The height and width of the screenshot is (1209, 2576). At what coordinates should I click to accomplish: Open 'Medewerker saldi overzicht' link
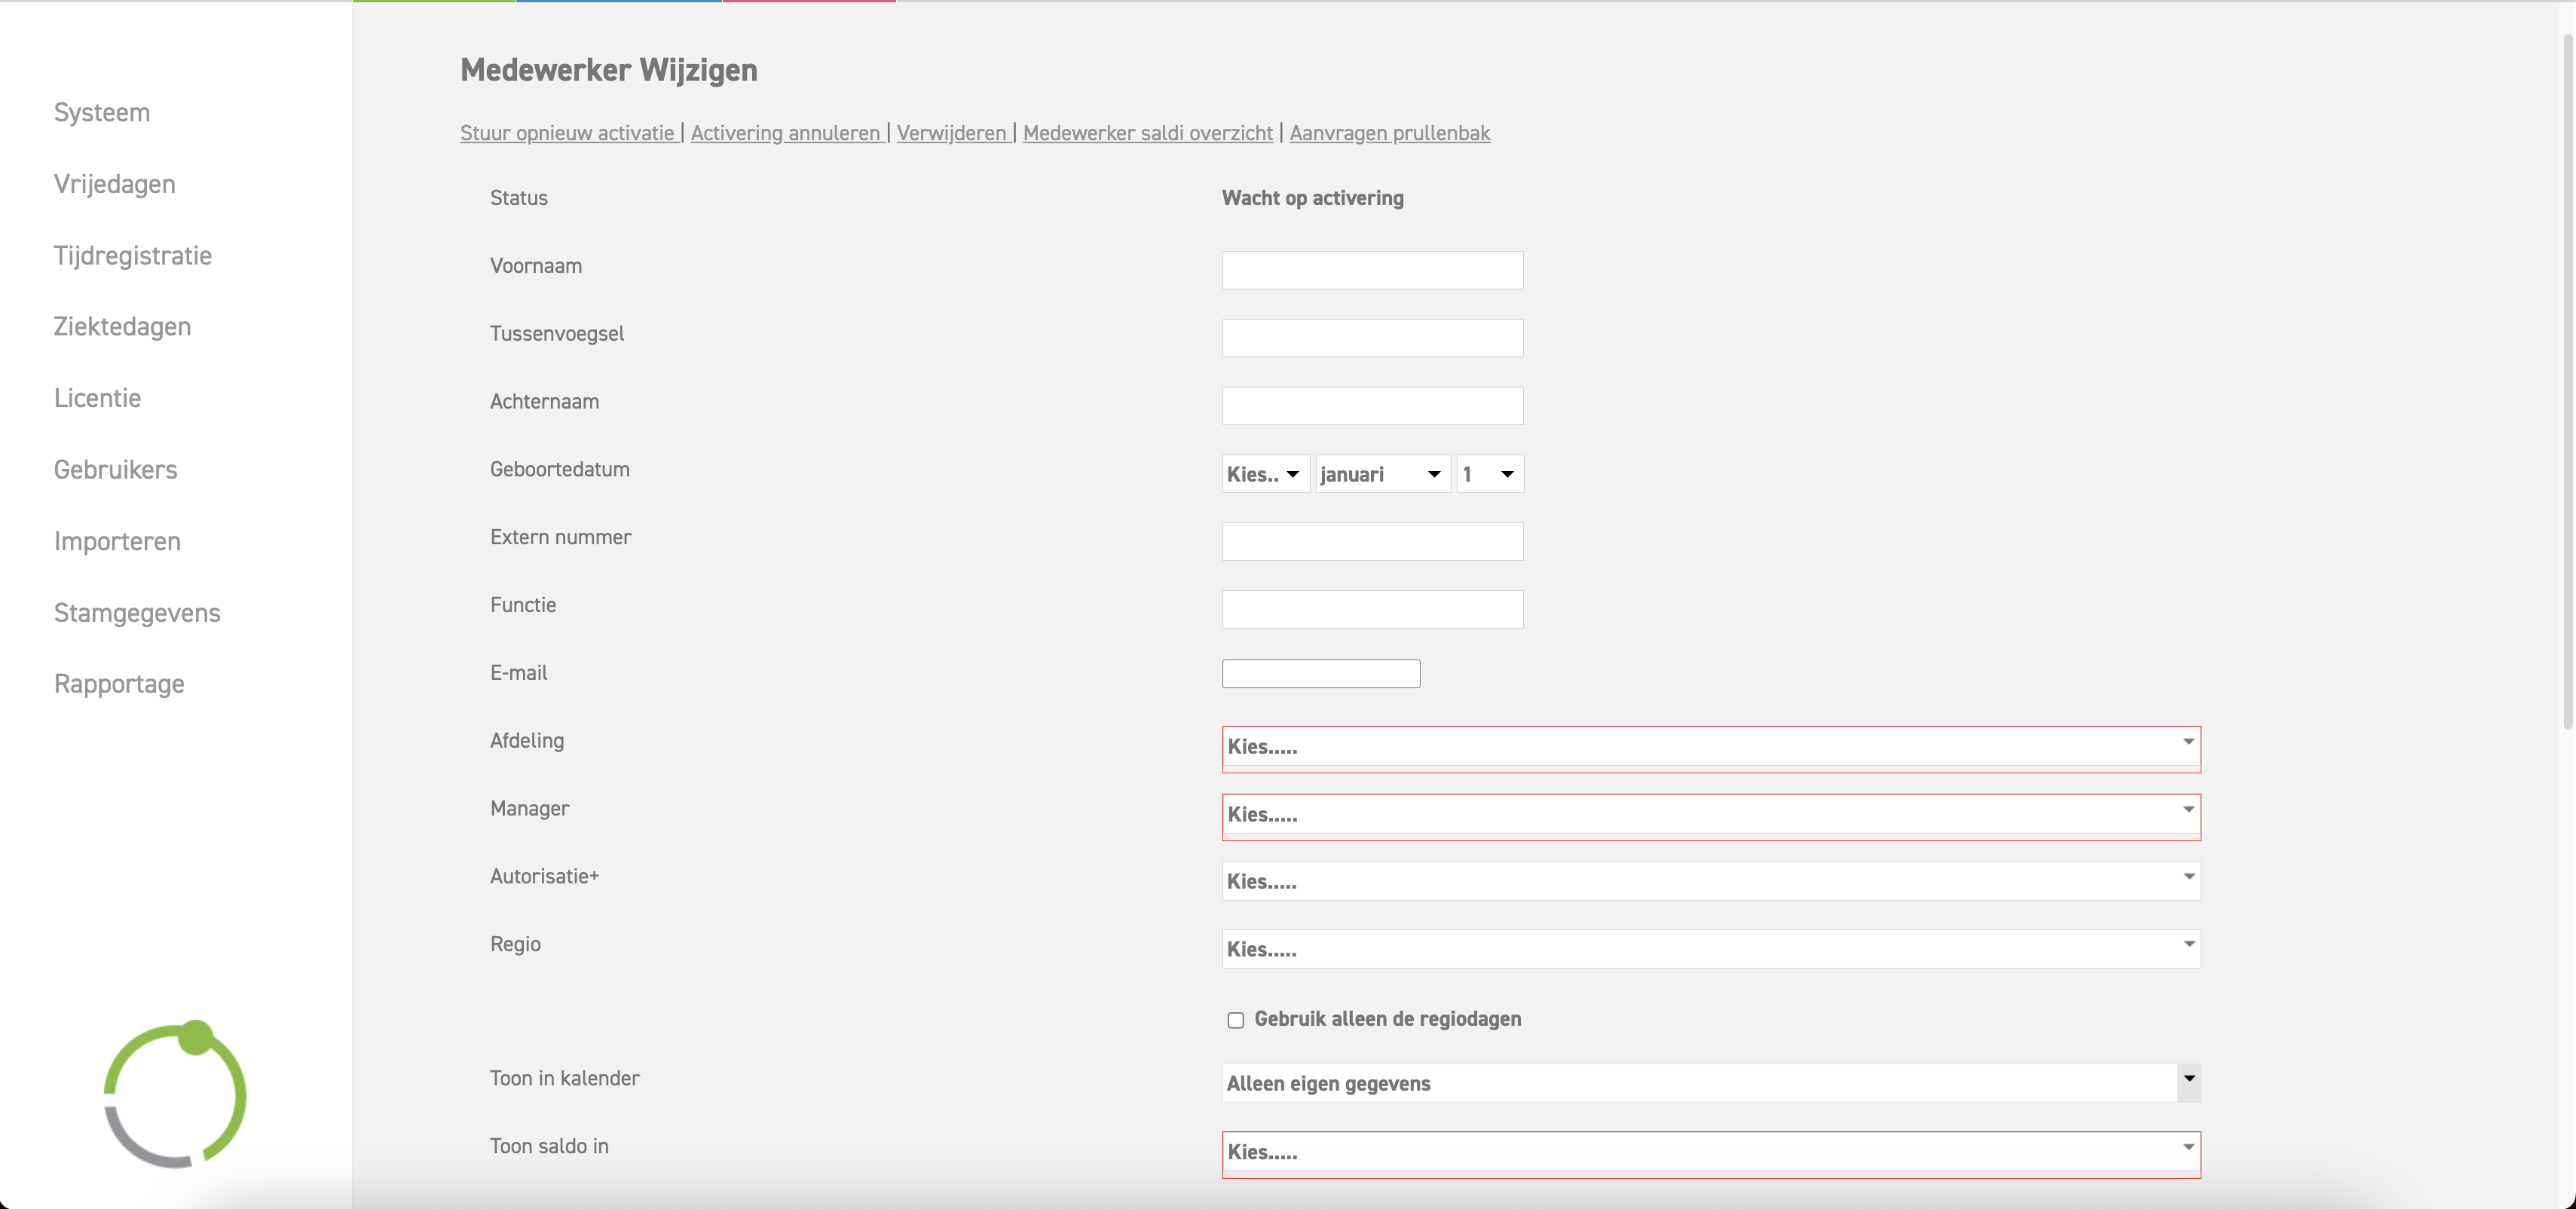coord(1147,133)
